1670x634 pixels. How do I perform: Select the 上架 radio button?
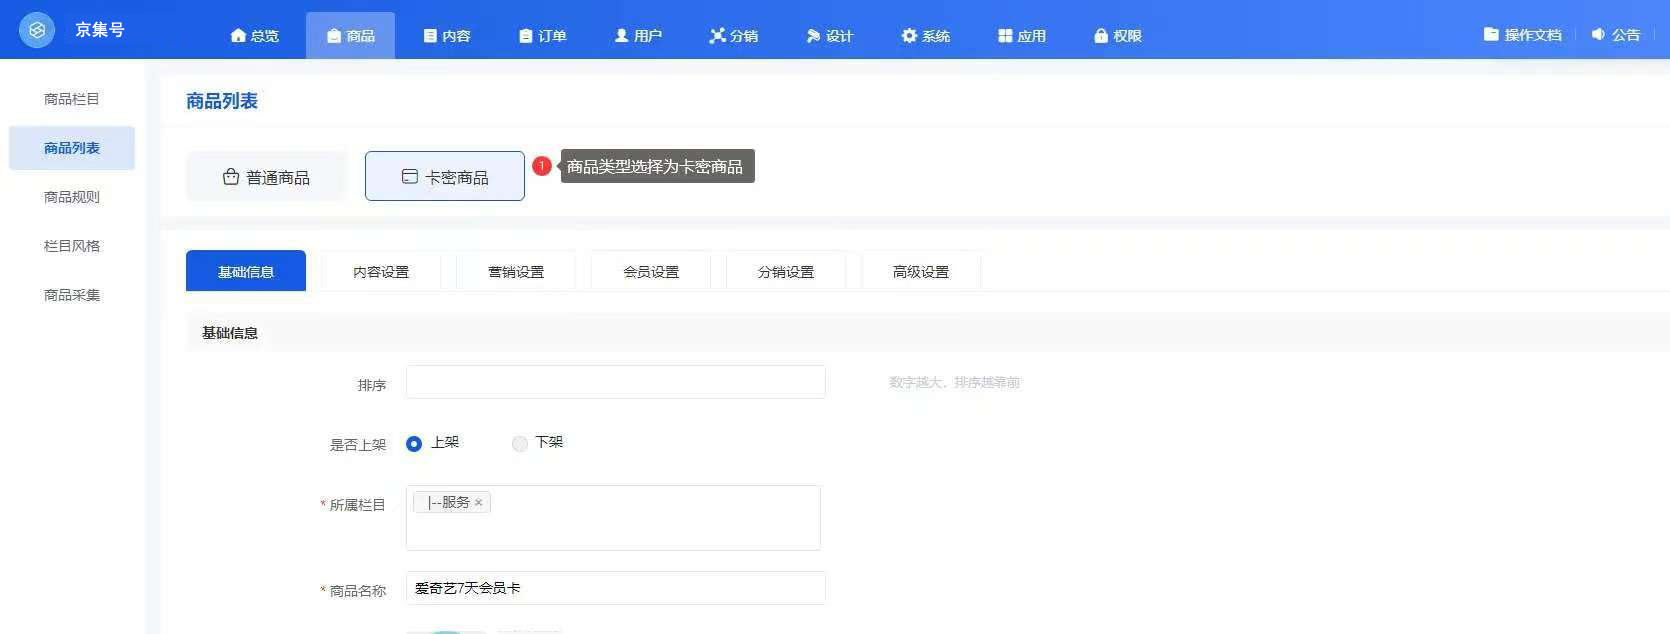tap(414, 444)
